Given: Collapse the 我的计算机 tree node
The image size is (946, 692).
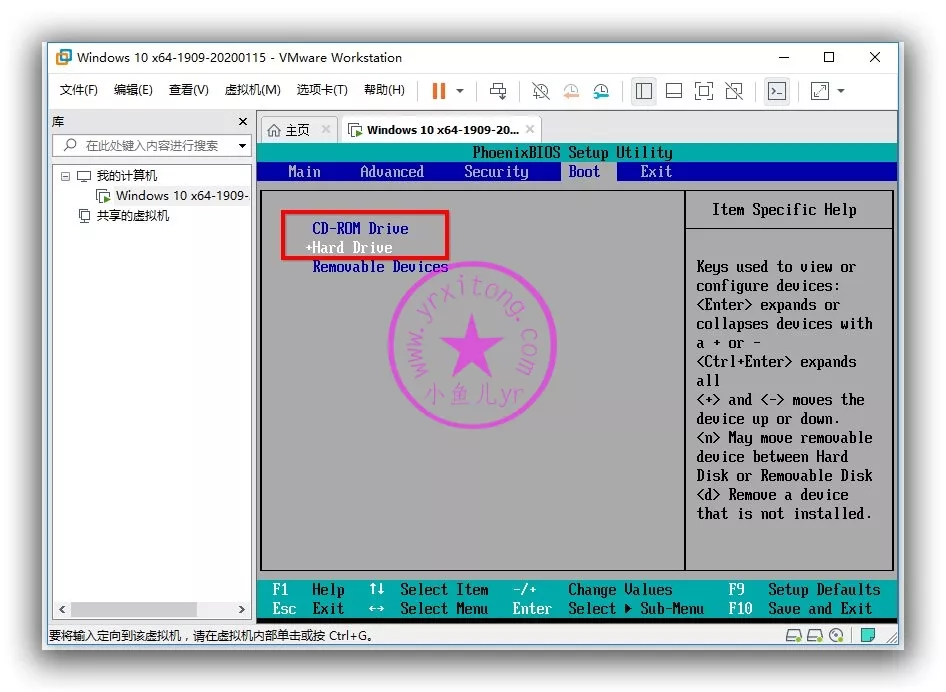Looking at the screenshot, I should [x=65, y=176].
